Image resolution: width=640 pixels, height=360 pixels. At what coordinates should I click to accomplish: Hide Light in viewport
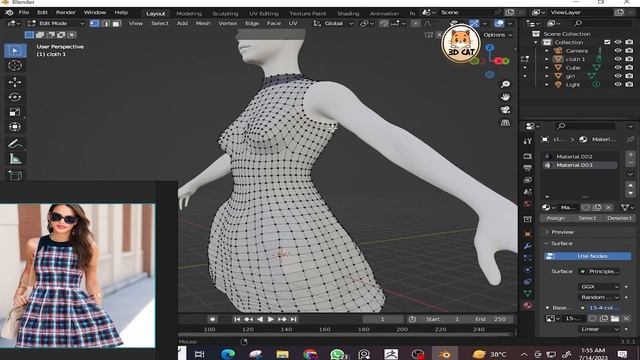tap(618, 84)
